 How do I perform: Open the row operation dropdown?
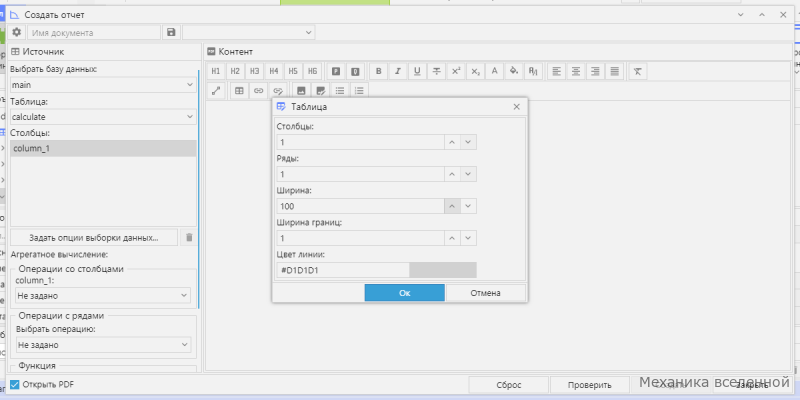[103, 345]
